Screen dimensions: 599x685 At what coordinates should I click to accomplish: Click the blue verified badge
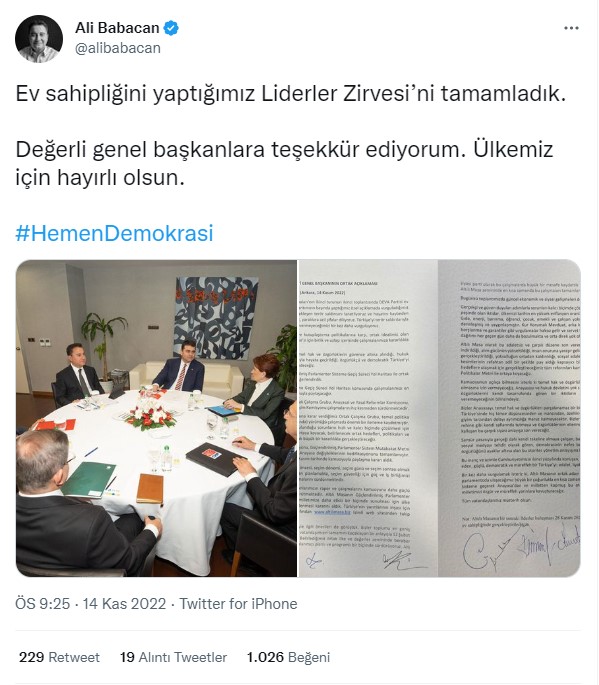point(171,28)
